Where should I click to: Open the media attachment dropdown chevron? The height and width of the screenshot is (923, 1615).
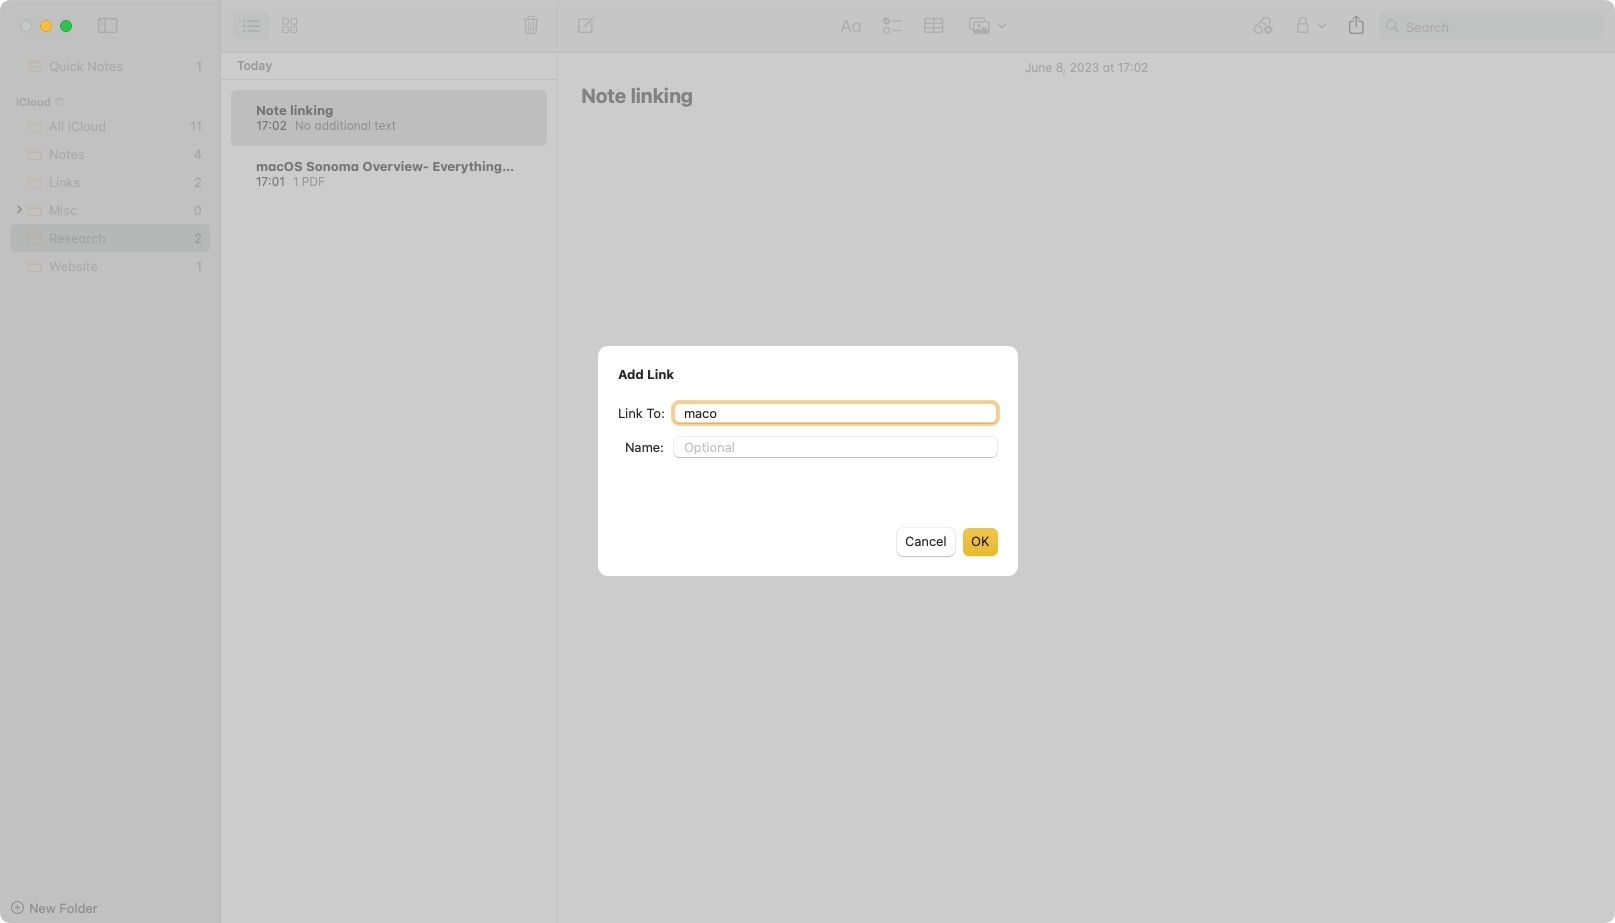pyautogui.click(x=1001, y=26)
